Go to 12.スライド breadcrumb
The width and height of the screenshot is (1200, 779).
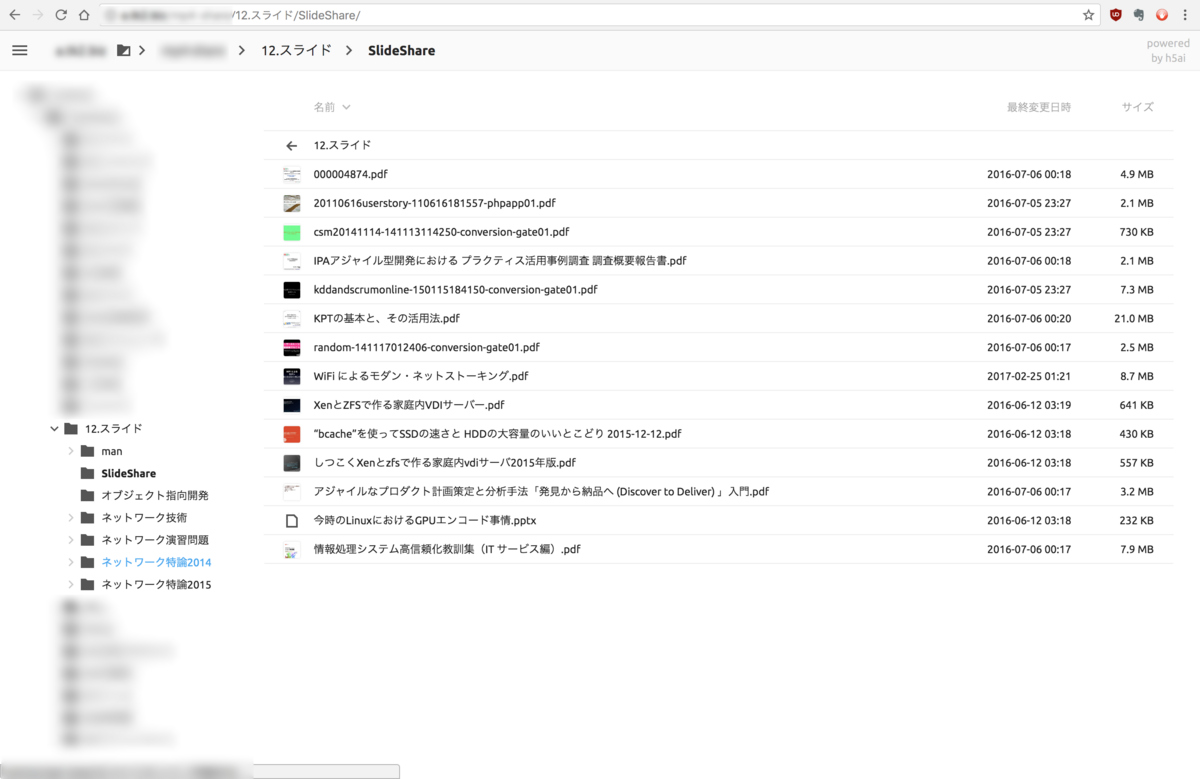(295, 50)
